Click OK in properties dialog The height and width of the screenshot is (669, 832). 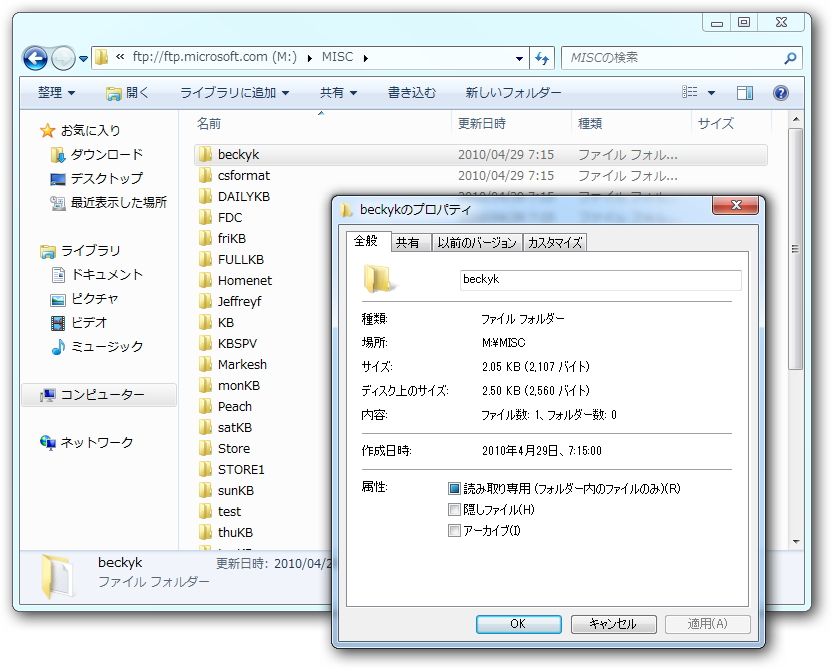[x=518, y=624]
